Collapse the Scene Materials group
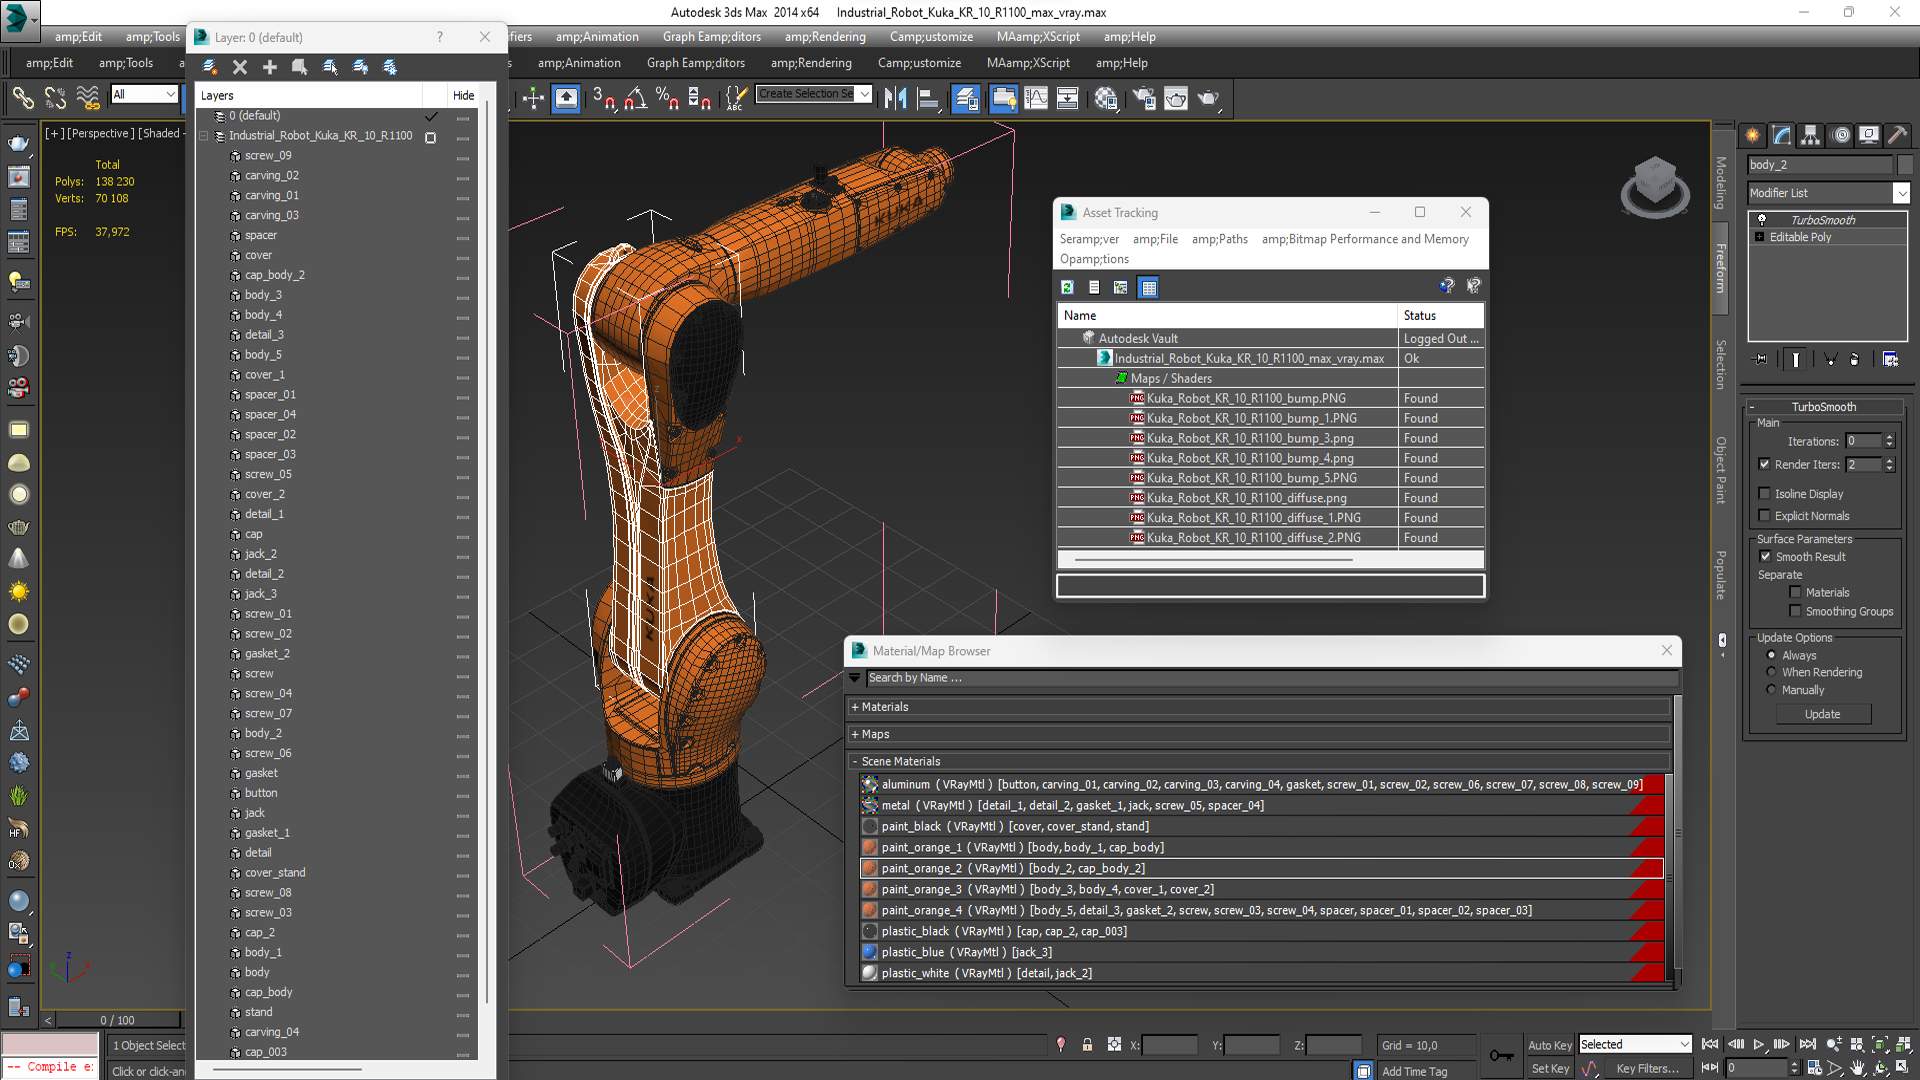Viewport: 1920px width, 1080px height. pyautogui.click(x=855, y=761)
